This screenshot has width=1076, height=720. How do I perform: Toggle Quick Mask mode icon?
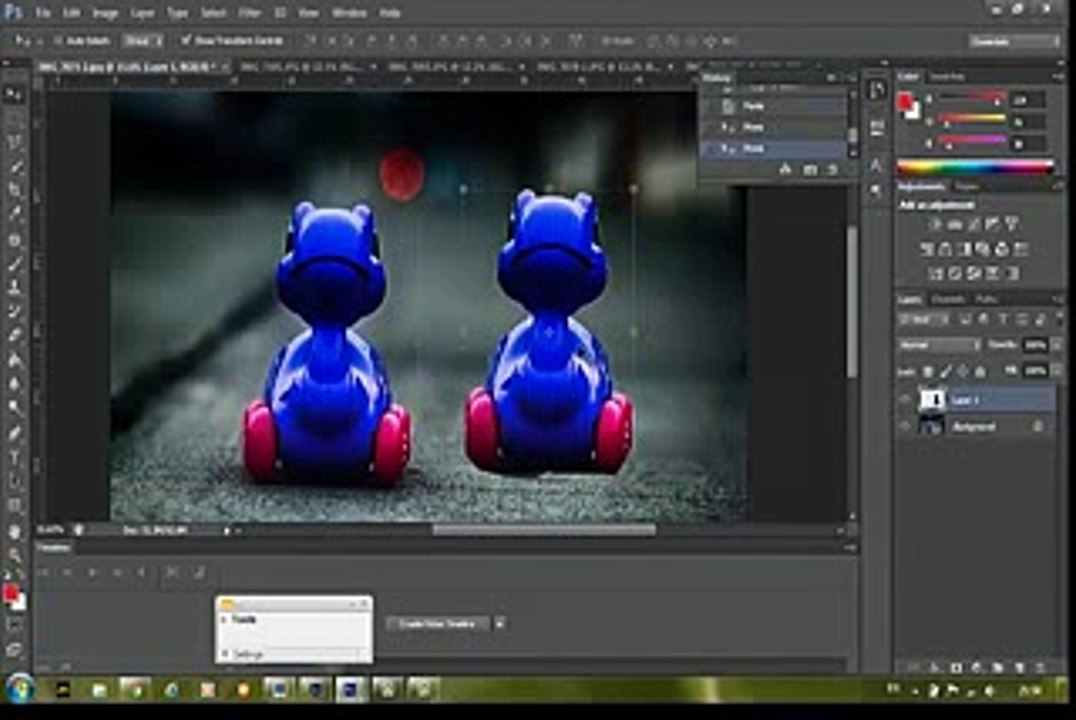14,625
